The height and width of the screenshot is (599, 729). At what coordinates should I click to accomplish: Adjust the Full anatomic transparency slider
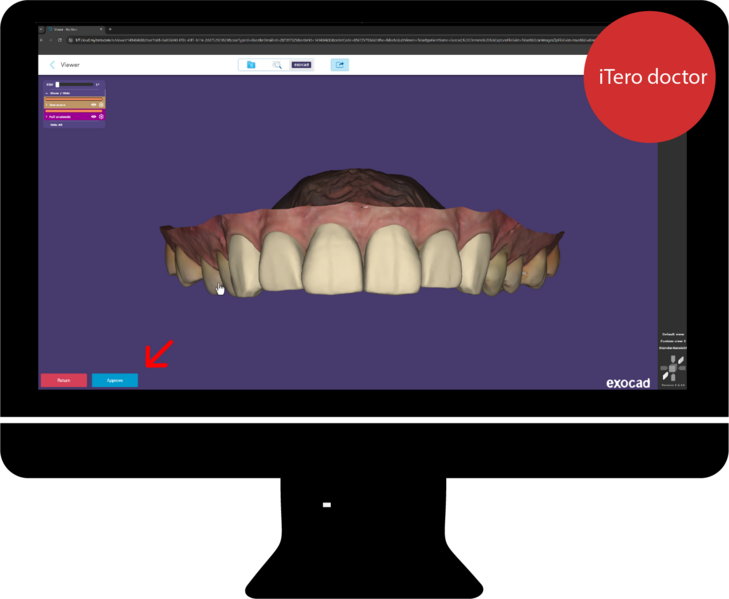pos(74,111)
